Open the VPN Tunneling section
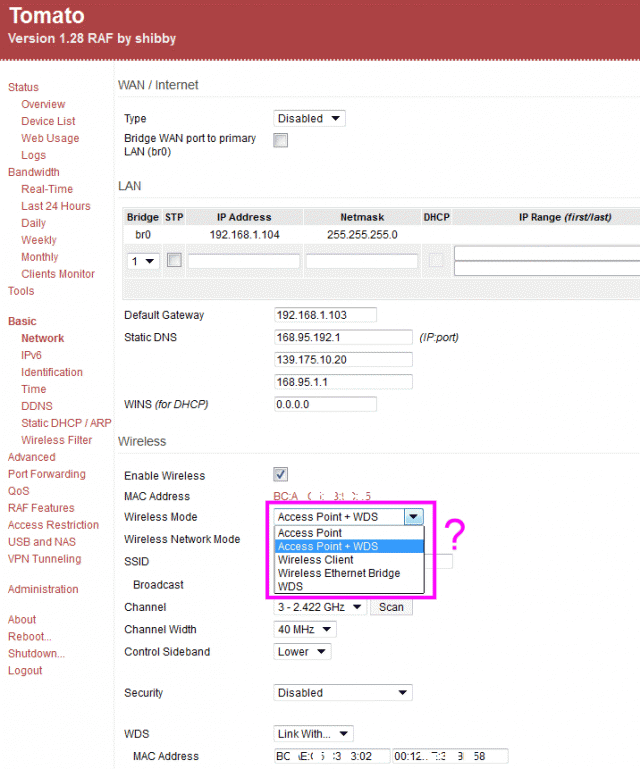 click(45, 559)
